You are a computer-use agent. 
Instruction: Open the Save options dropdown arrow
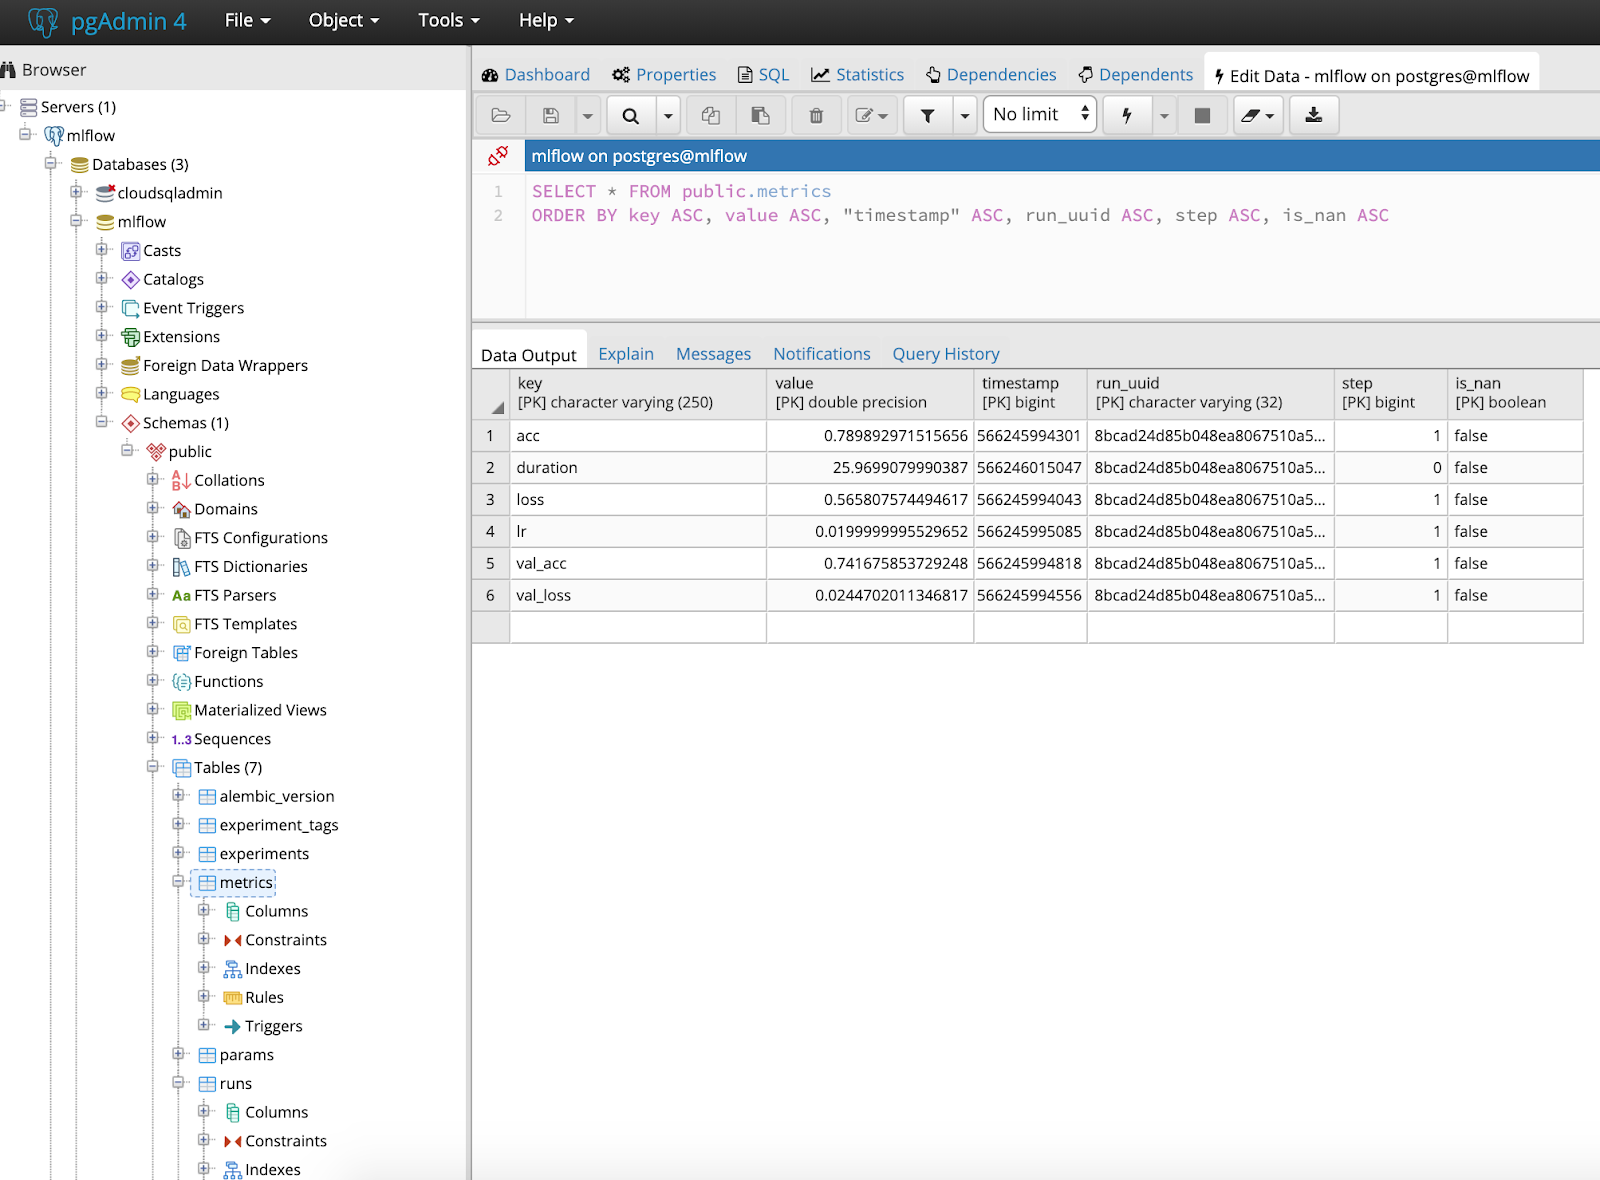[x=588, y=115]
